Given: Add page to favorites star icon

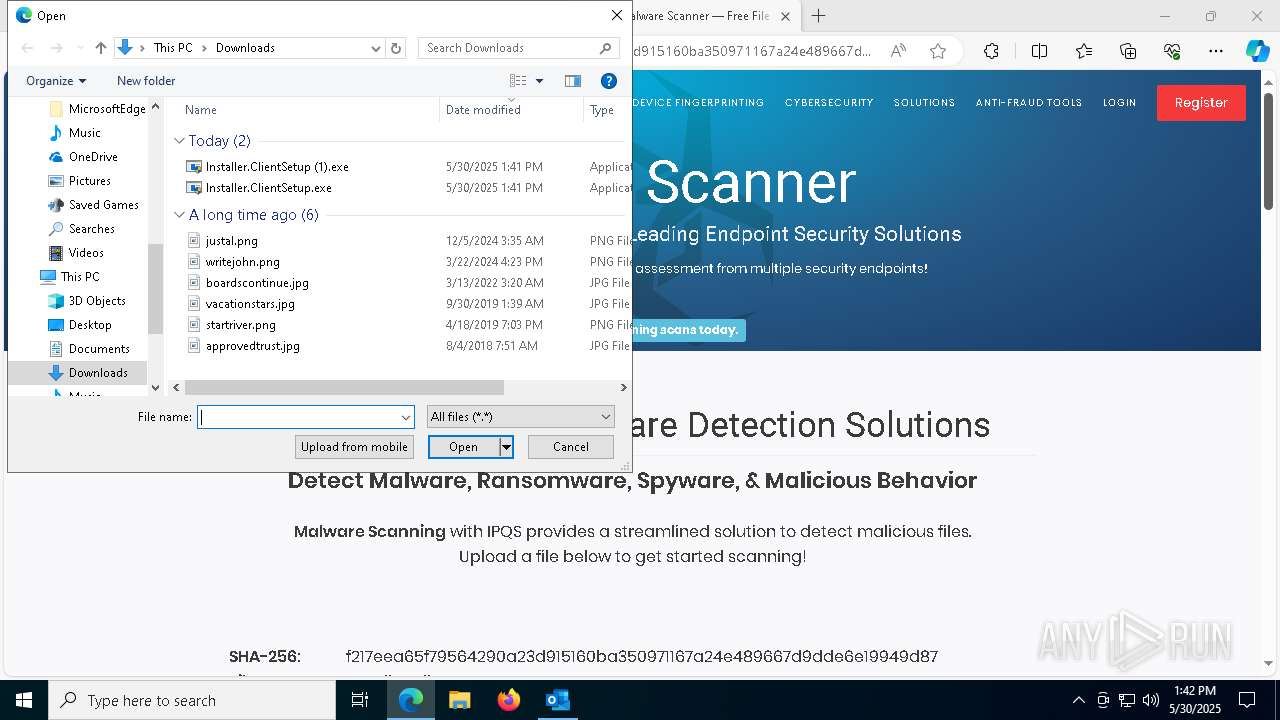Looking at the screenshot, I should point(938,51).
